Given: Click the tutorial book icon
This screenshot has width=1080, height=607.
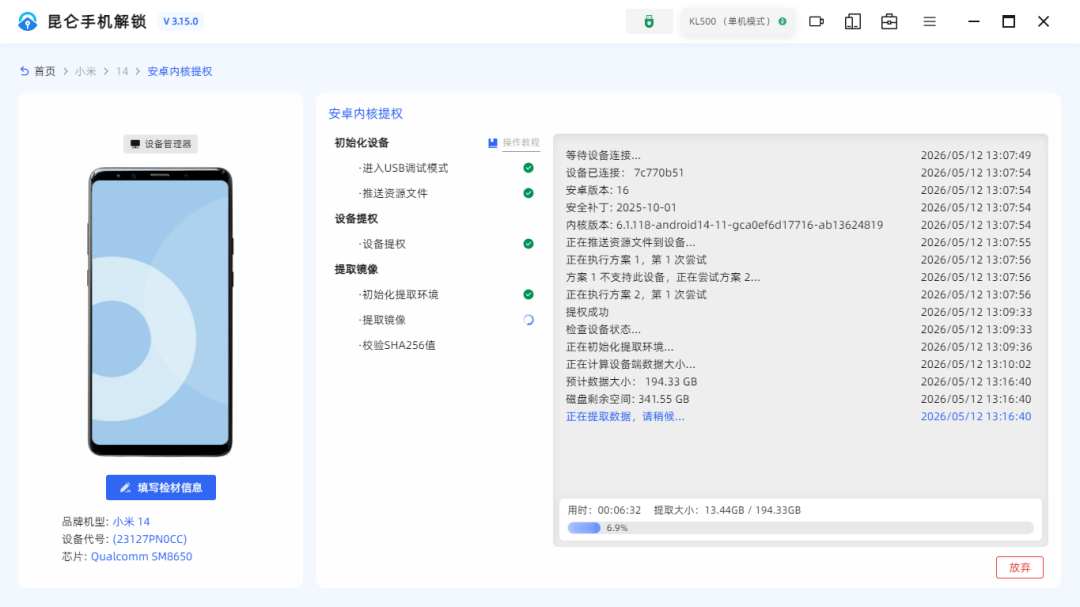Looking at the screenshot, I should [492, 143].
